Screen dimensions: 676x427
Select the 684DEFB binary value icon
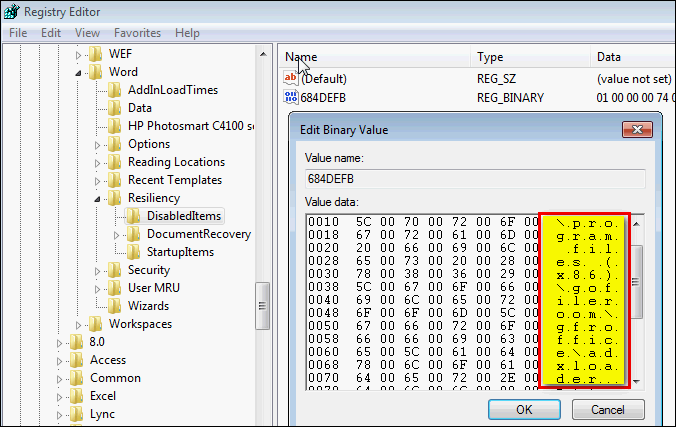(292, 97)
